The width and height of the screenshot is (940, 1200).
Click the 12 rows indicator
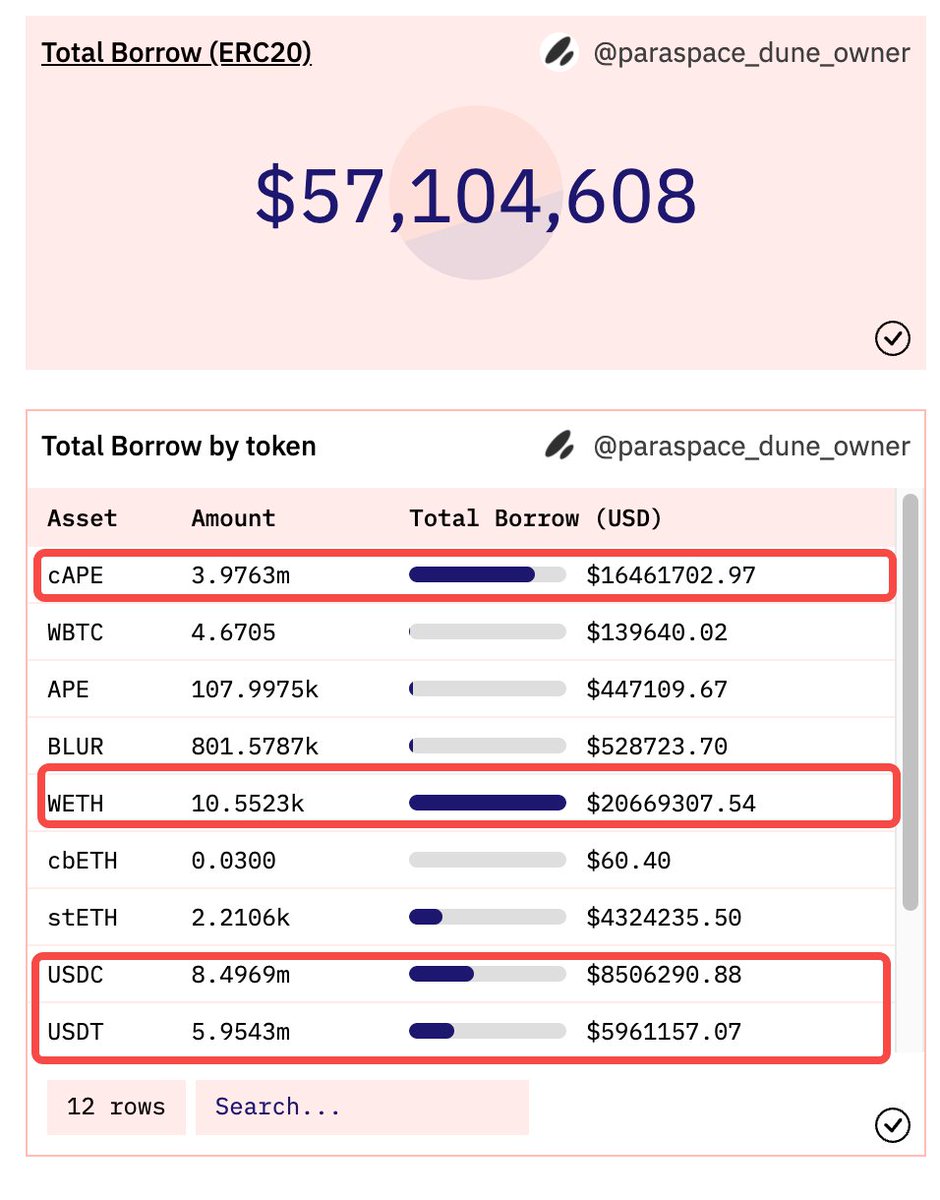pos(116,1107)
